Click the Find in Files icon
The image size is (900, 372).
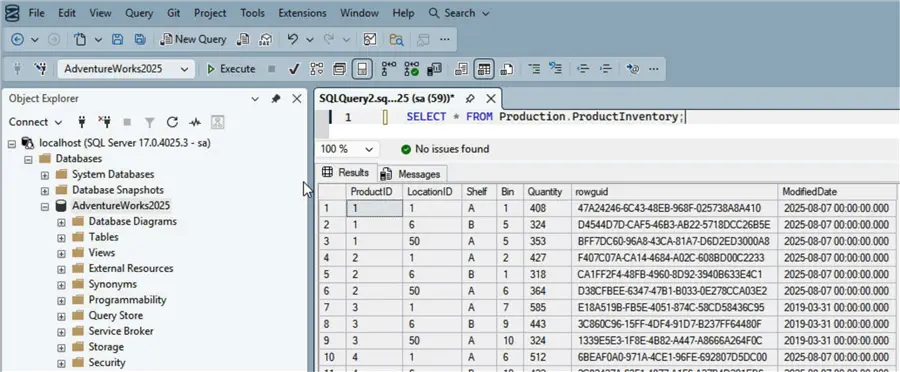point(396,40)
